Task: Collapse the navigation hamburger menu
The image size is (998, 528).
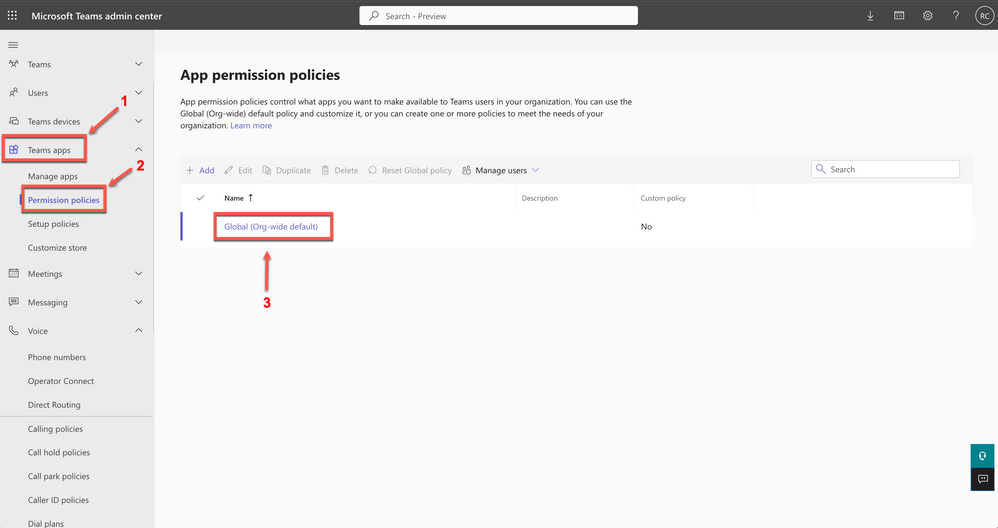Action: [13, 45]
